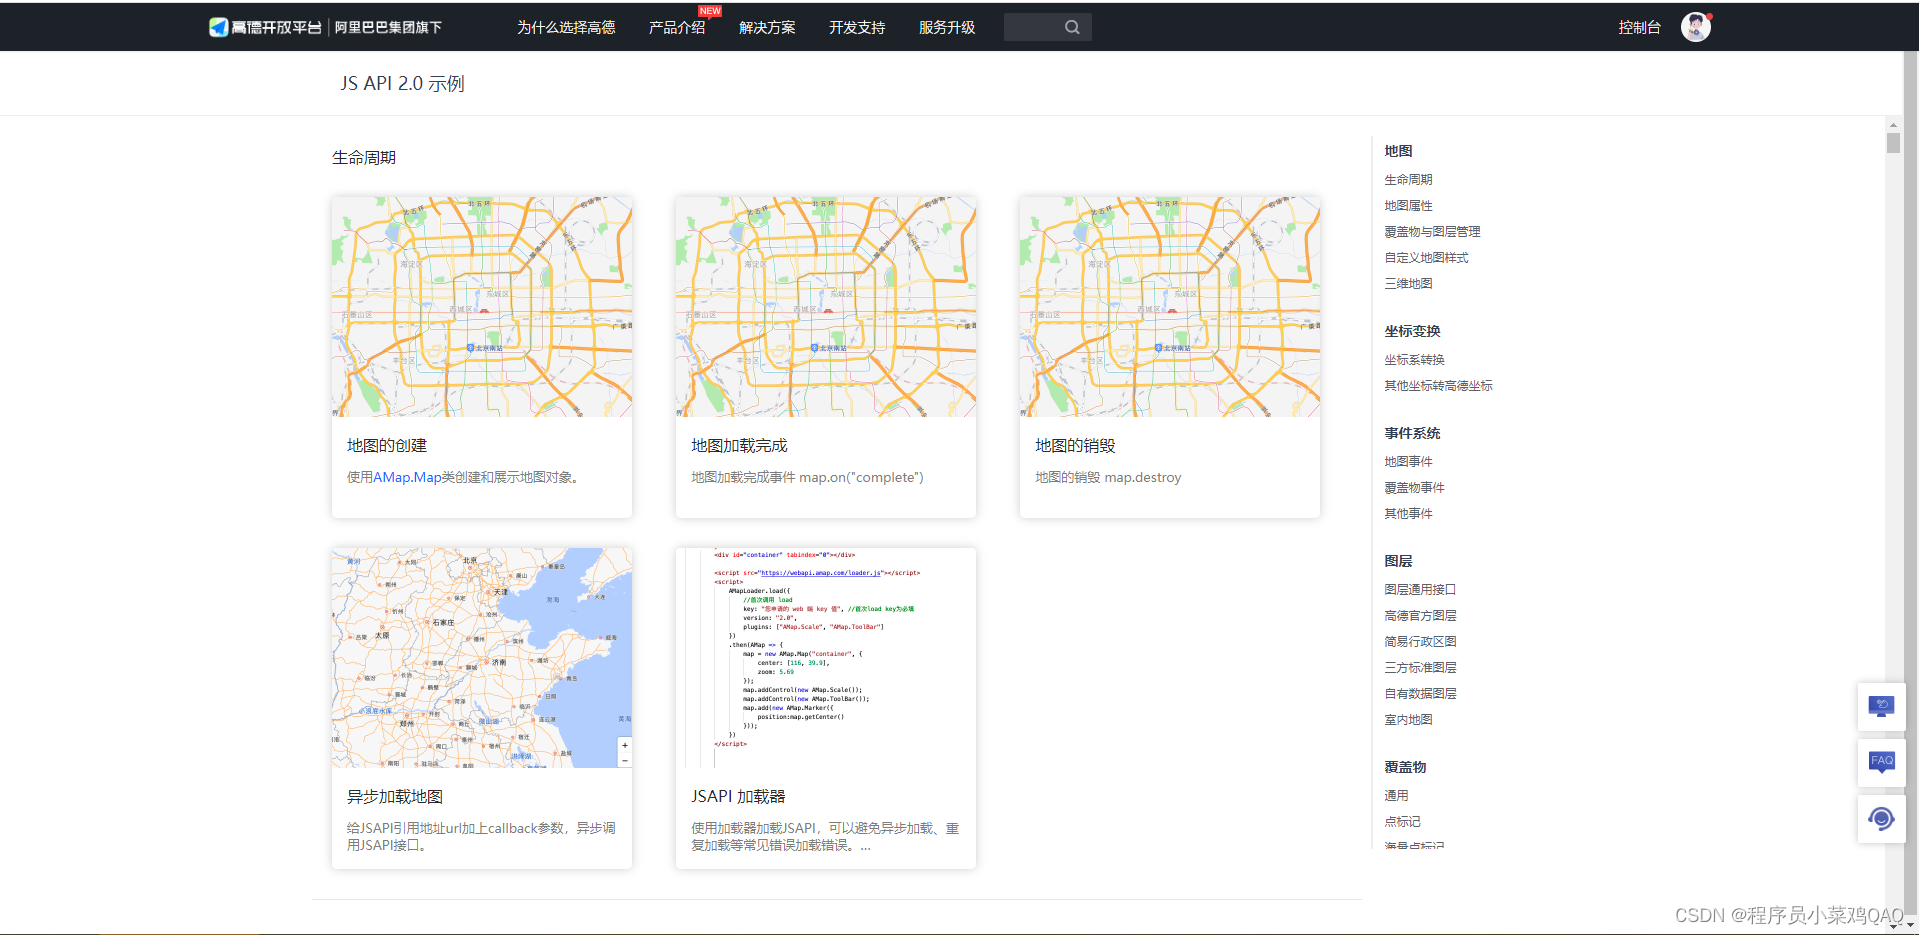Select 简易行政区图 in sidebar
Viewport: 1919px width, 935px height.
(x=1420, y=641)
